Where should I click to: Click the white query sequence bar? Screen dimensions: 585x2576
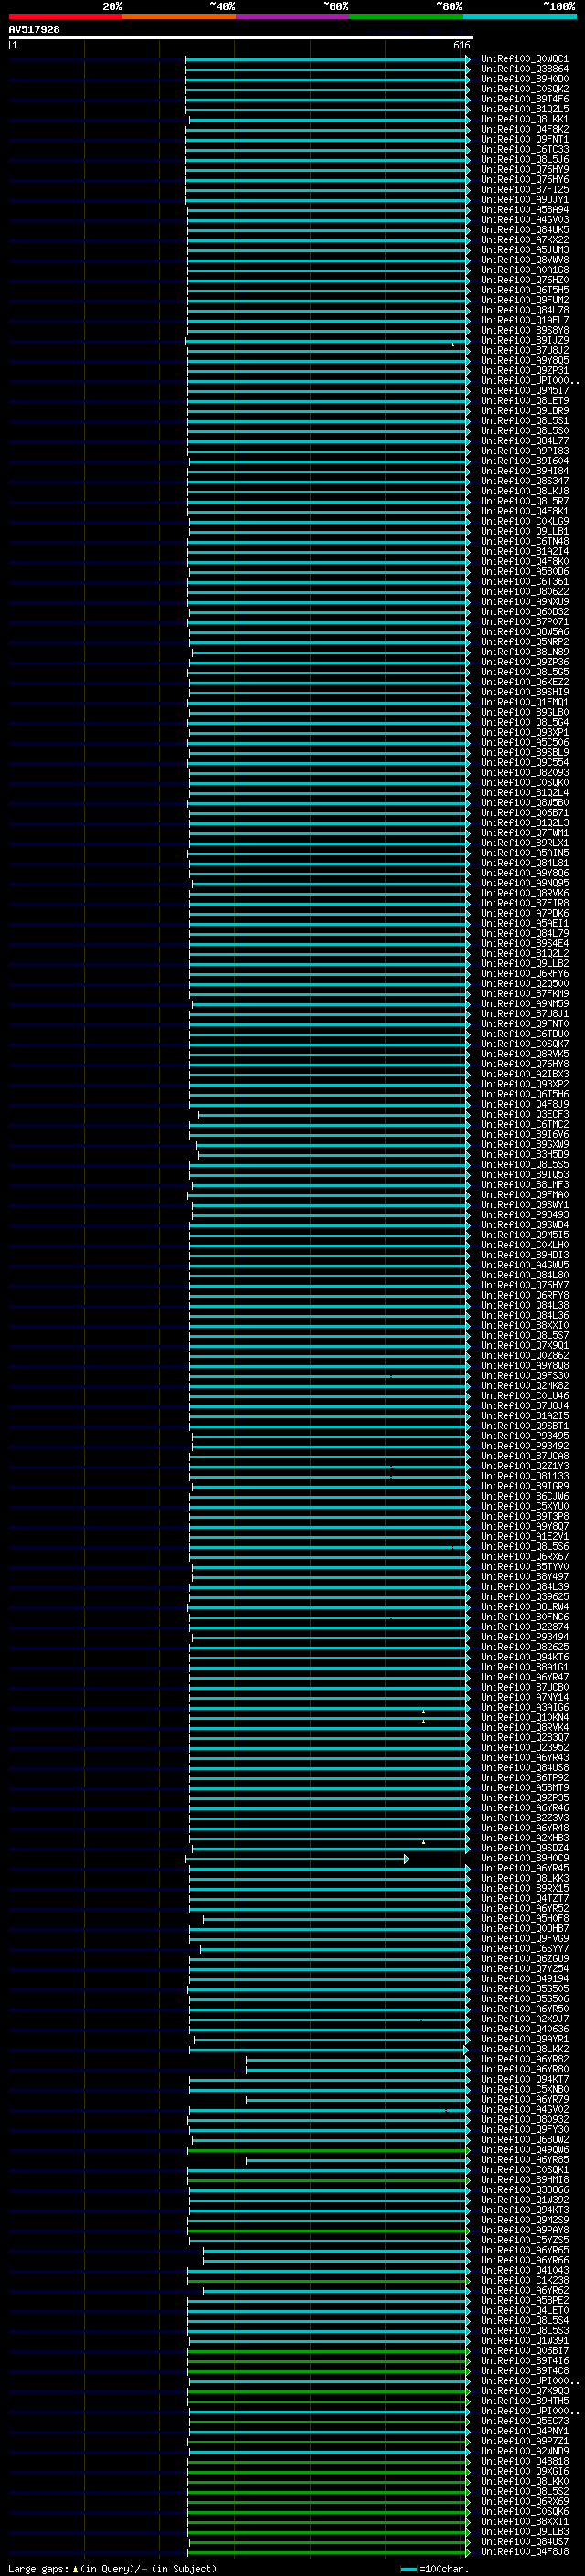pyautogui.click(x=241, y=37)
